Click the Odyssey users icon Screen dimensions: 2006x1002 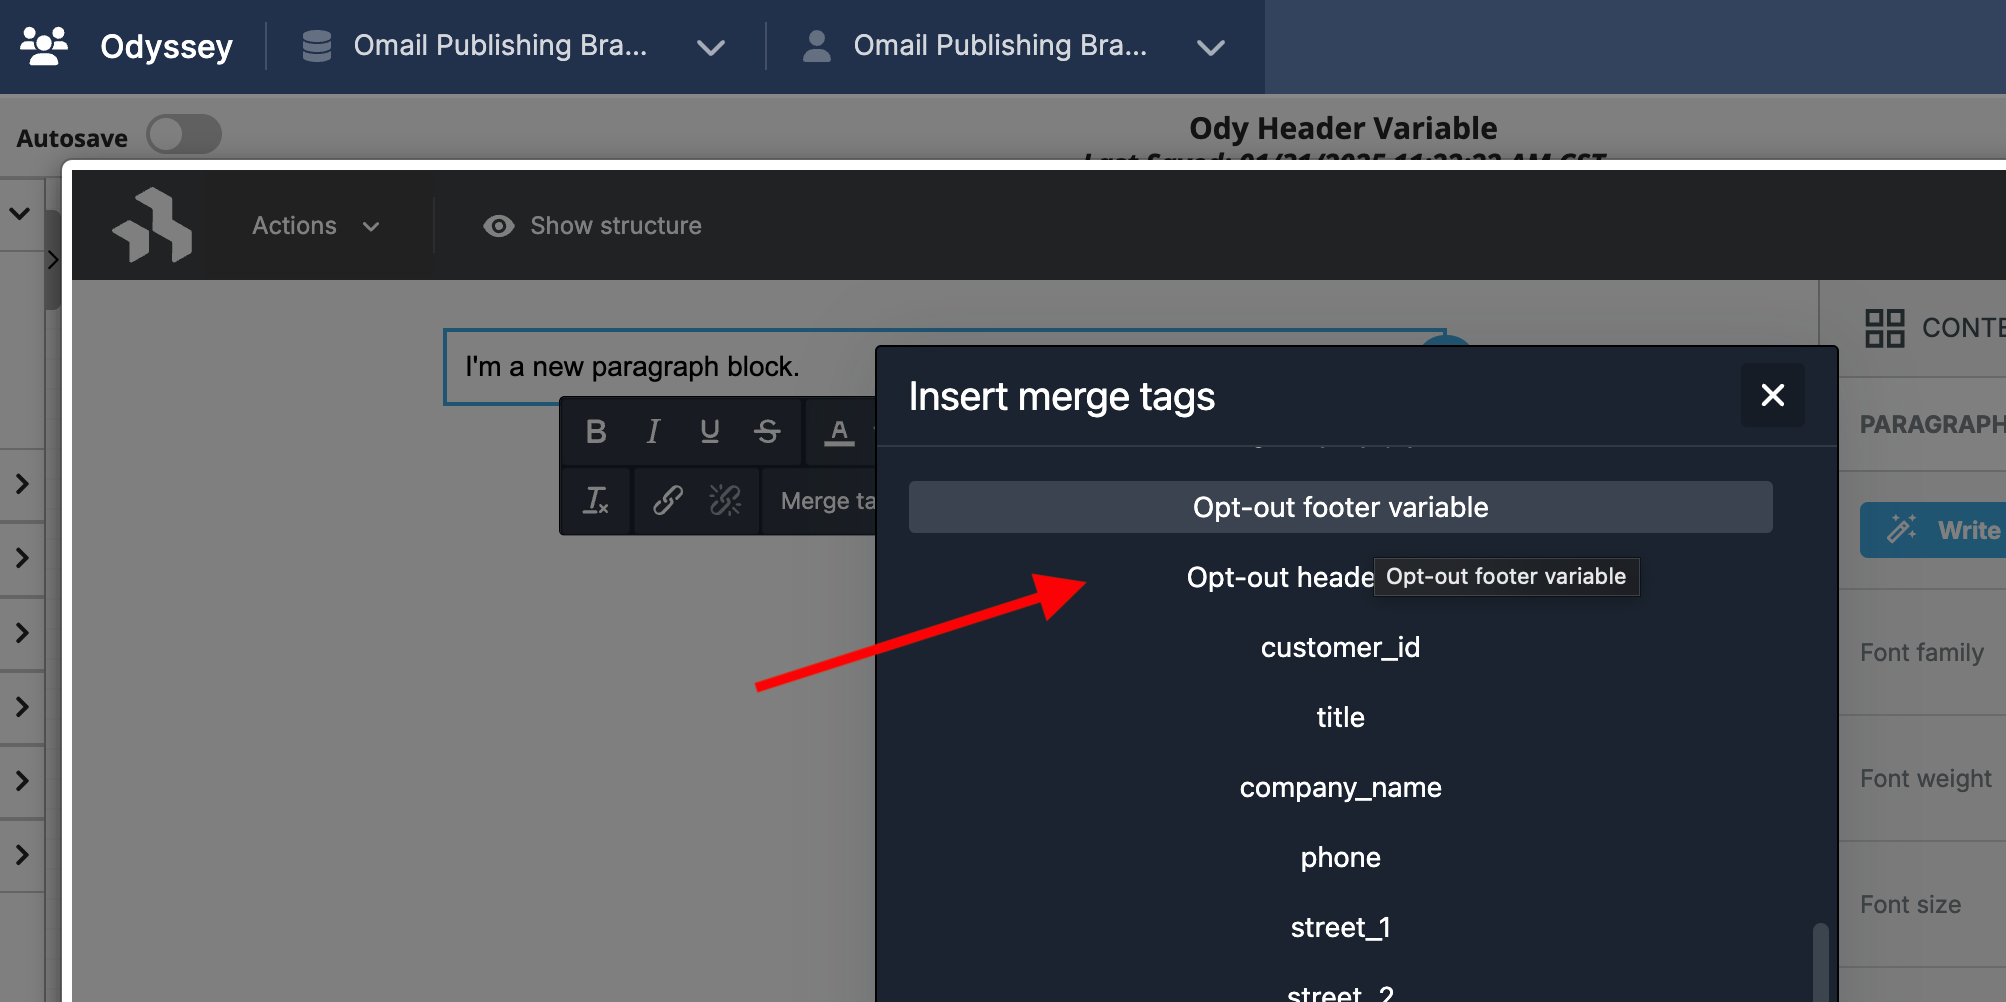click(44, 46)
